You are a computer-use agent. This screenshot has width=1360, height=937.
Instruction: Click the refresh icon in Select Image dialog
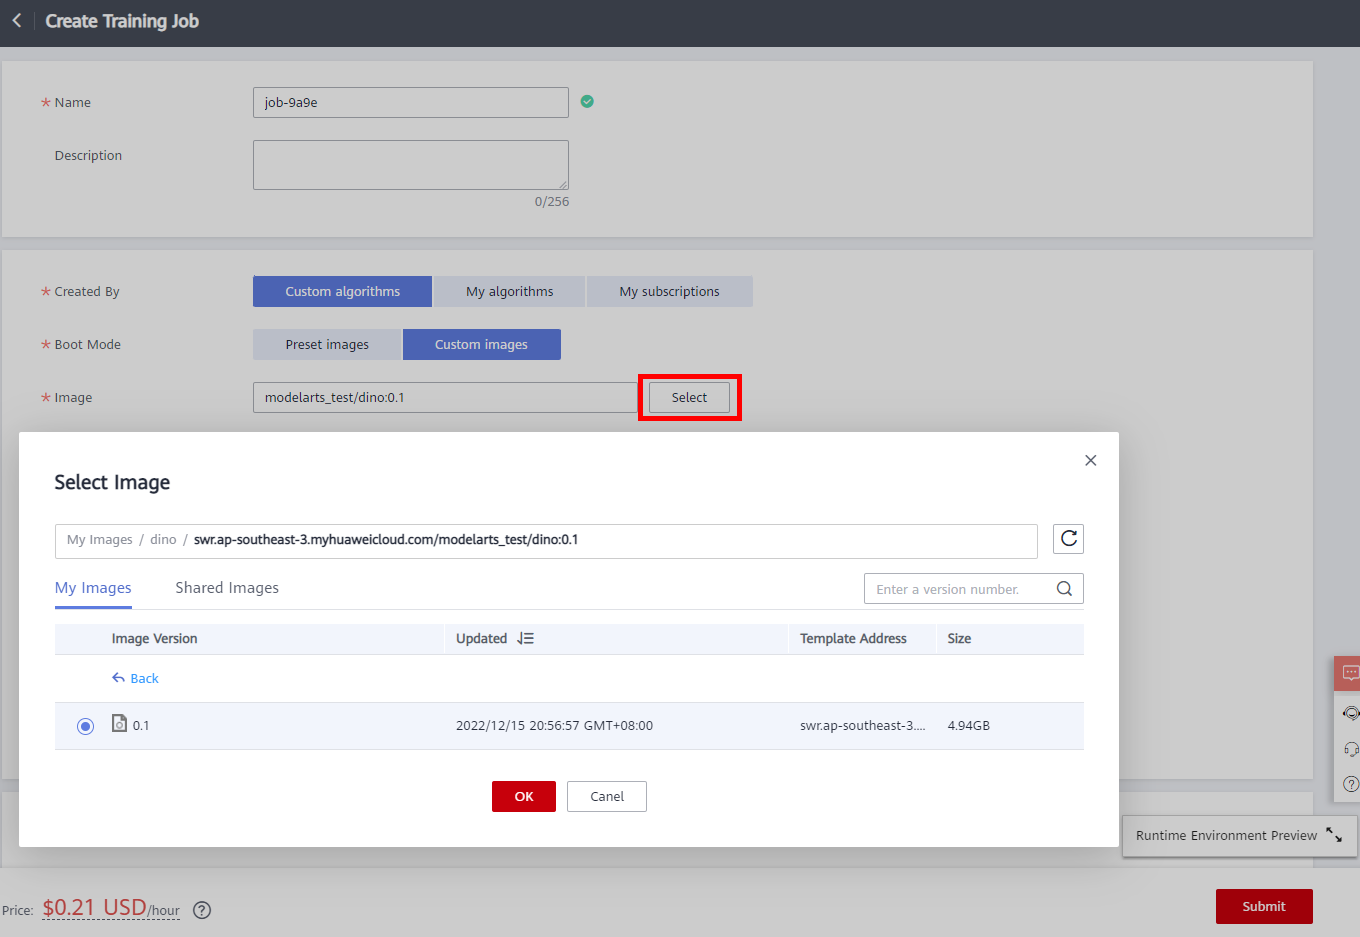1068,539
